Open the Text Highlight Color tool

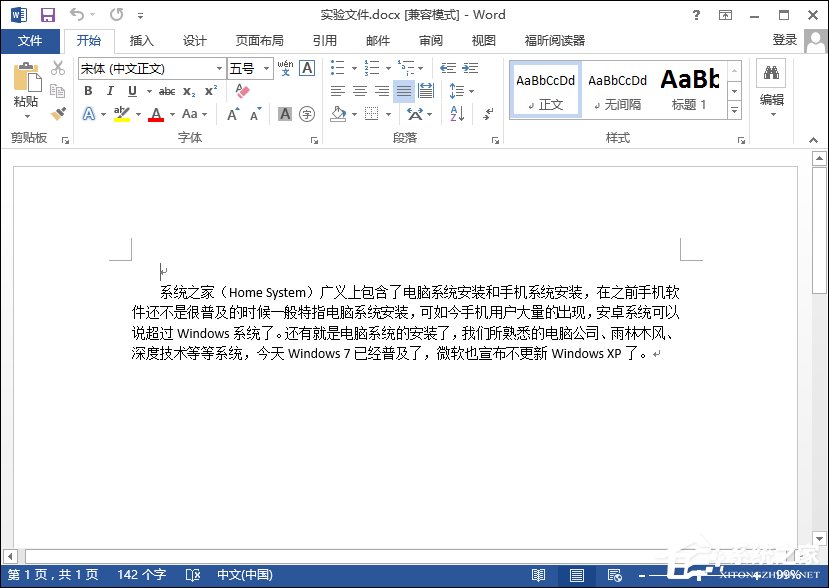click(121, 112)
